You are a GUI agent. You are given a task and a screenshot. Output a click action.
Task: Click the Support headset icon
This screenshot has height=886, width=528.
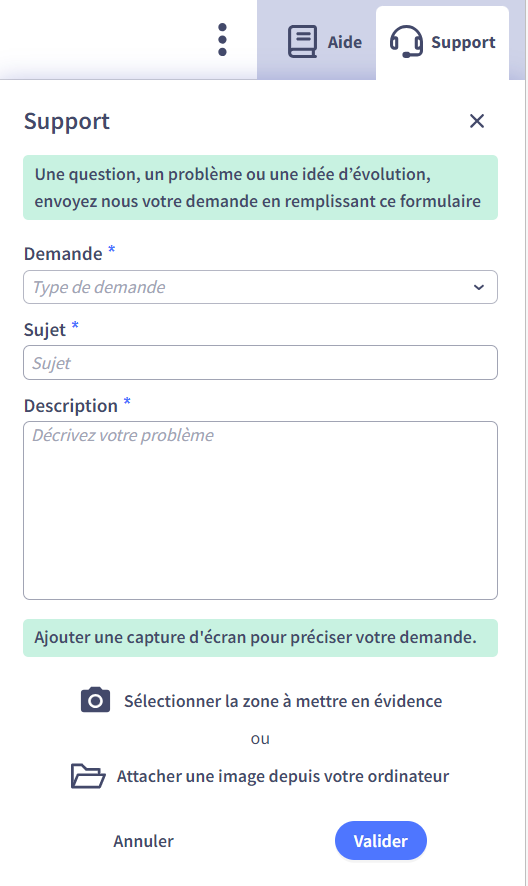point(406,42)
